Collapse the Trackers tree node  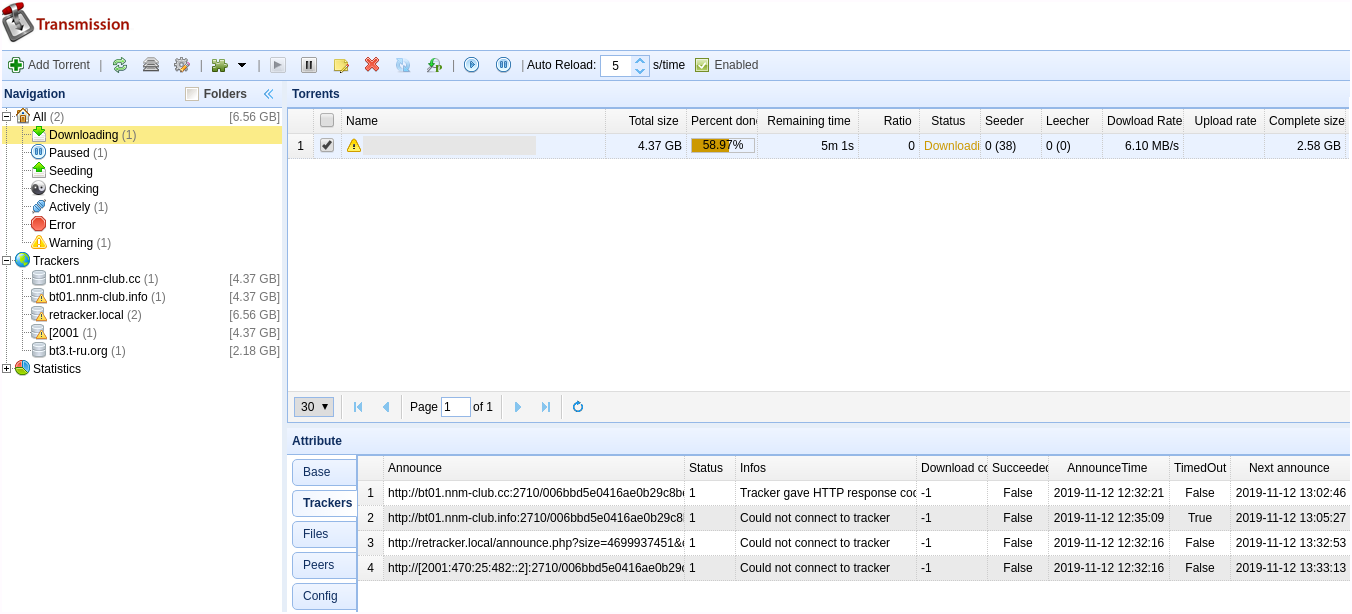click(x=7, y=261)
